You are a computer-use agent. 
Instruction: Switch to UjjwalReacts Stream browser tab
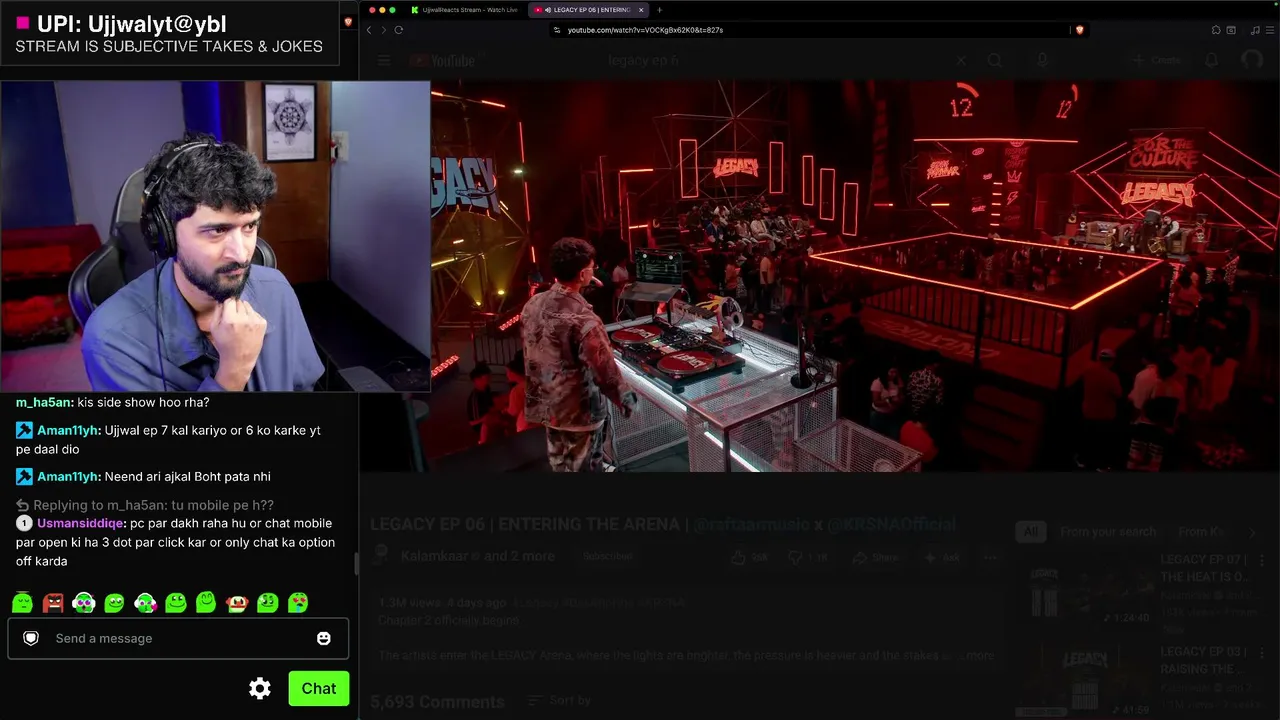tap(464, 10)
